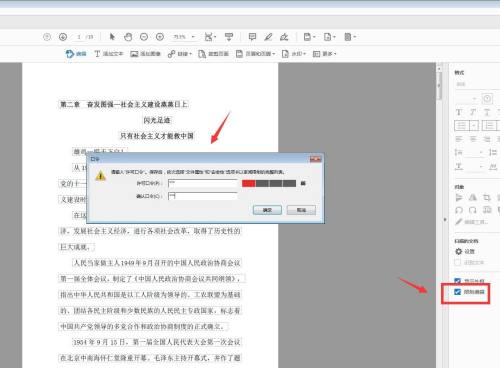Image resolution: width=500 pixels, height=368 pixels.
Task: Choose the Add Text tool
Action: coord(109,54)
